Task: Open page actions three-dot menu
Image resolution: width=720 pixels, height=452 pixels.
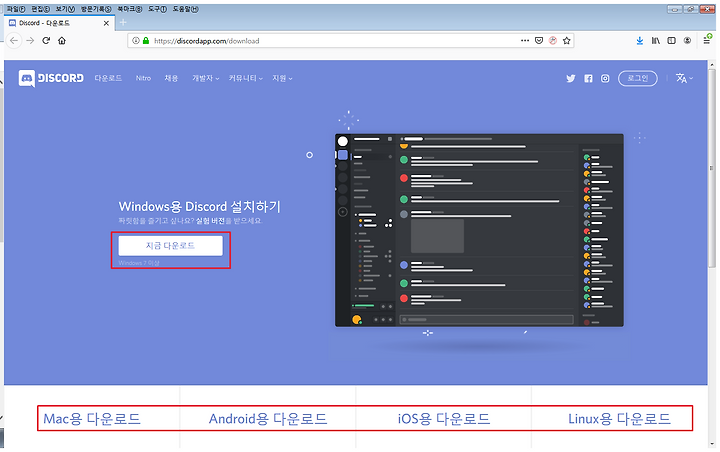Action: pyautogui.click(x=525, y=40)
